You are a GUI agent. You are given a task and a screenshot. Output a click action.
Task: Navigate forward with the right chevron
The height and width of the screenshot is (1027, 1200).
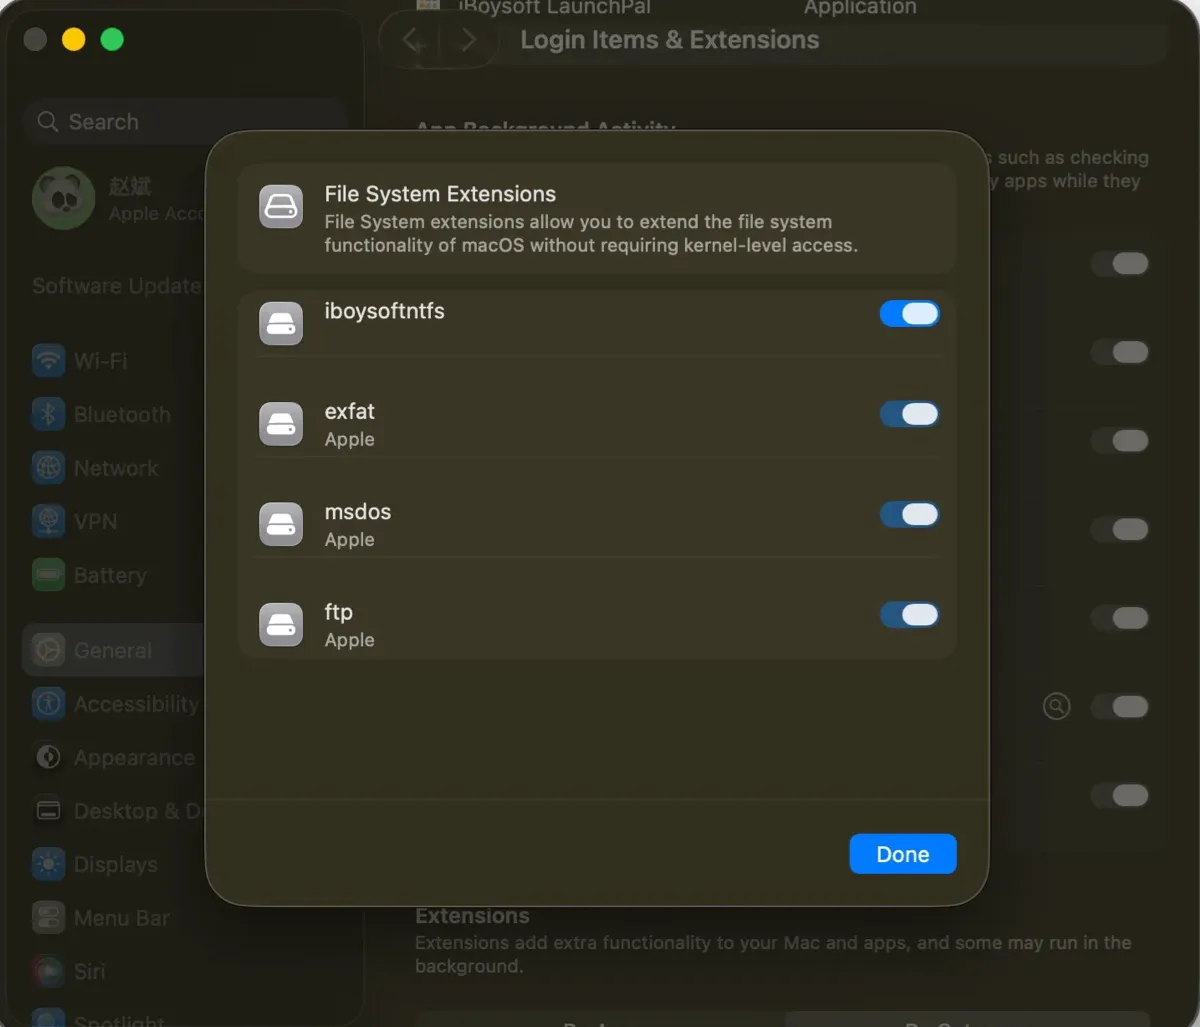pyautogui.click(x=467, y=40)
